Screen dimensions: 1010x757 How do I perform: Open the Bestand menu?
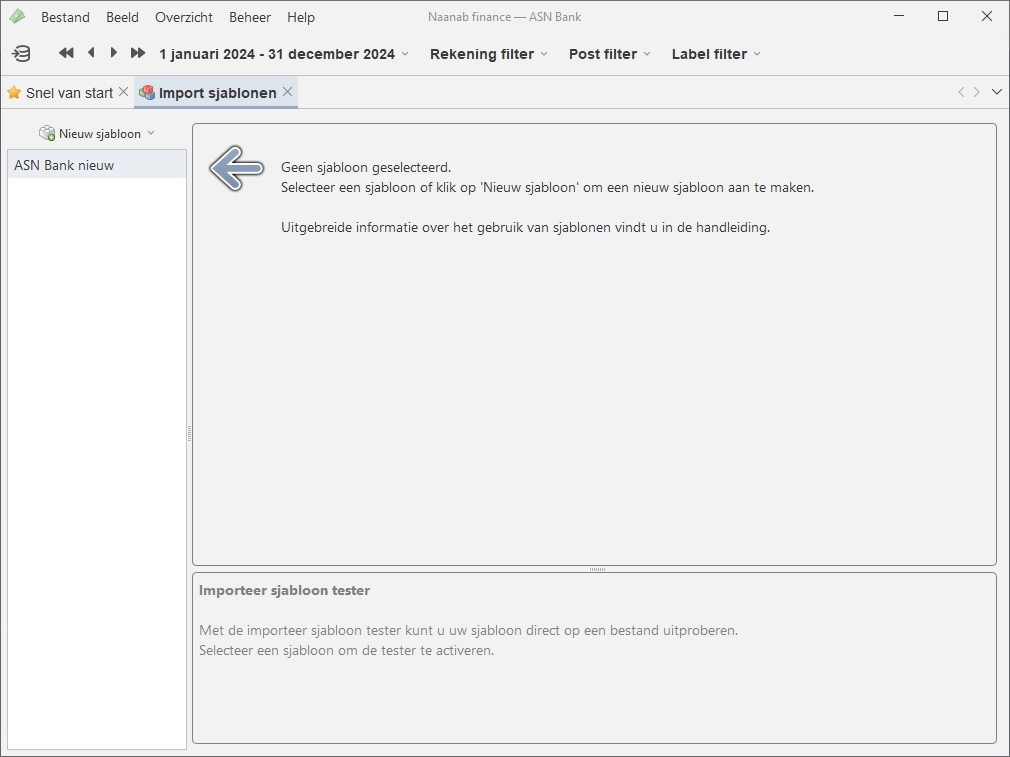coord(65,17)
